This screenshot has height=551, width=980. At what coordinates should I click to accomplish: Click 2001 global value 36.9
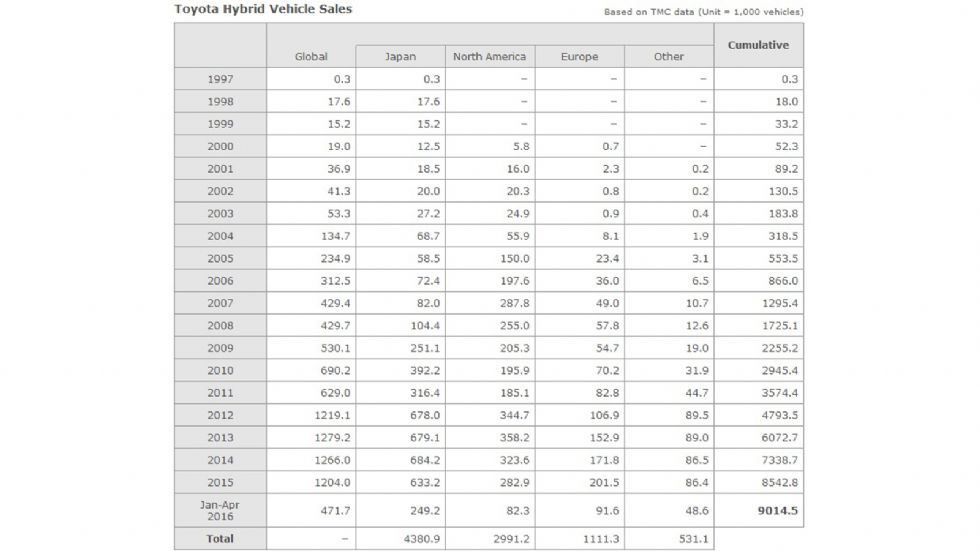pyautogui.click(x=339, y=169)
